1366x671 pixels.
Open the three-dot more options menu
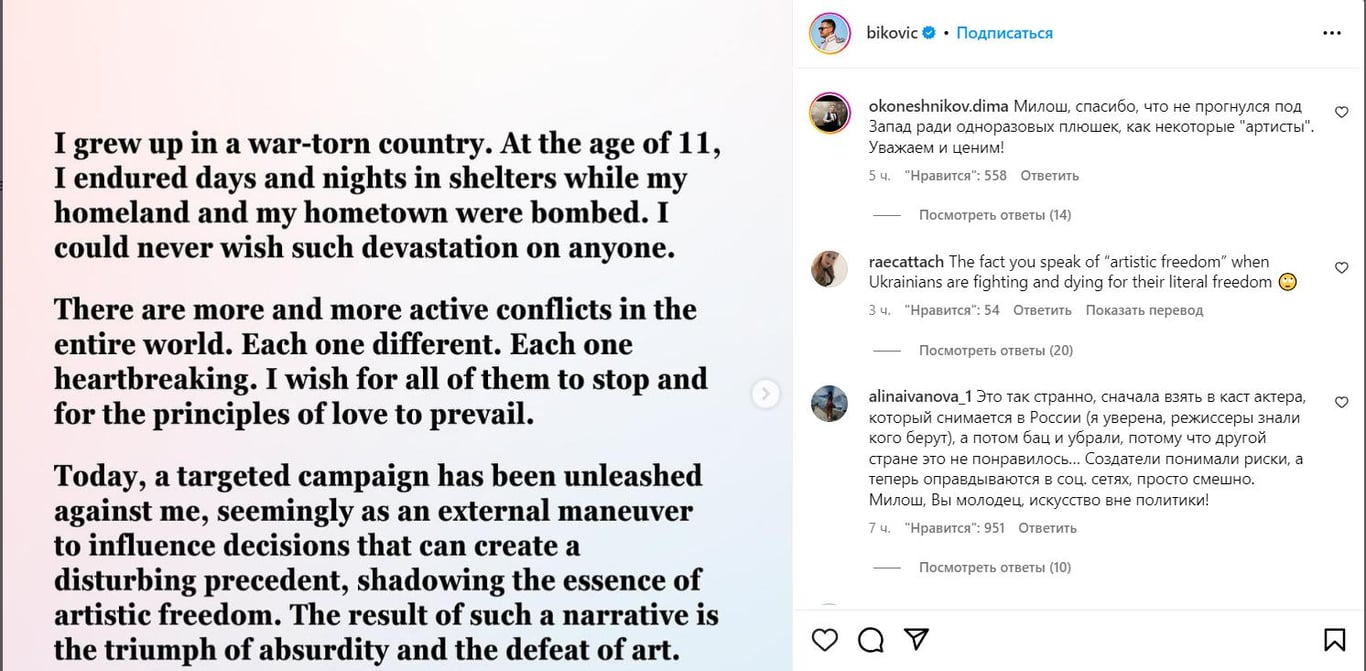[x=1331, y=33]
